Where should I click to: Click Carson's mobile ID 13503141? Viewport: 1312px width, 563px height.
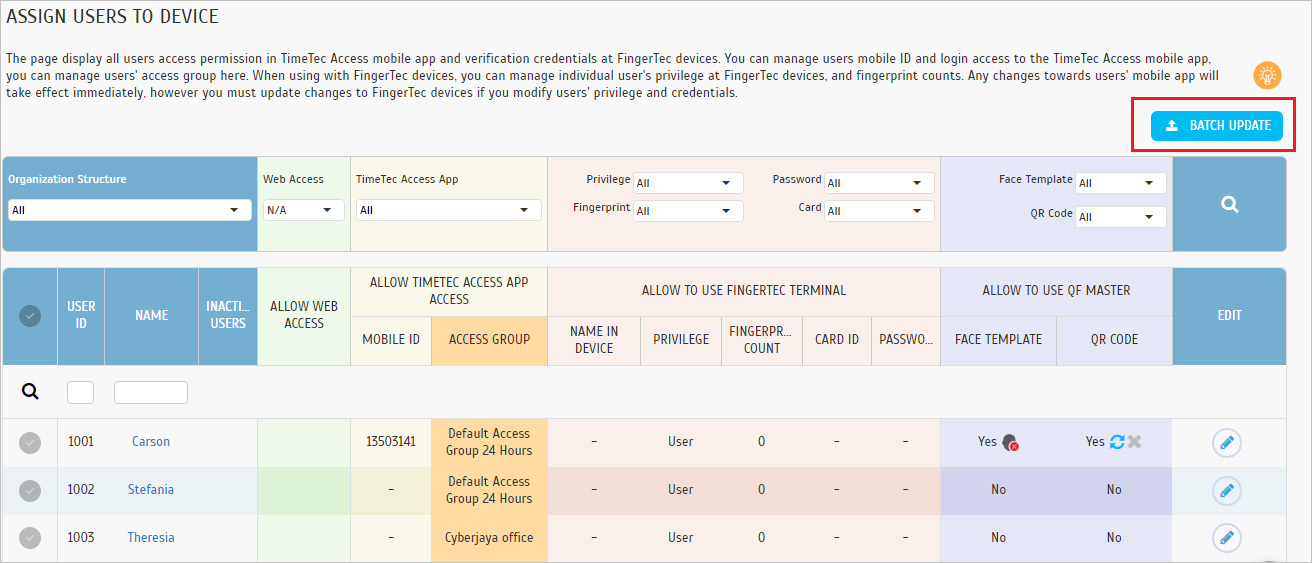point(391,442)
